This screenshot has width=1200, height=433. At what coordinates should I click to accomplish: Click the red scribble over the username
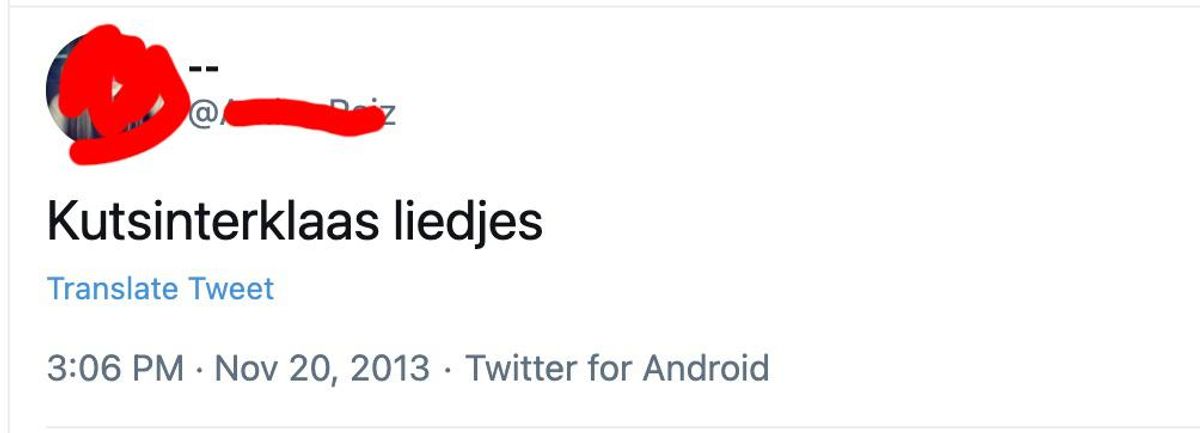pos(300,118)
